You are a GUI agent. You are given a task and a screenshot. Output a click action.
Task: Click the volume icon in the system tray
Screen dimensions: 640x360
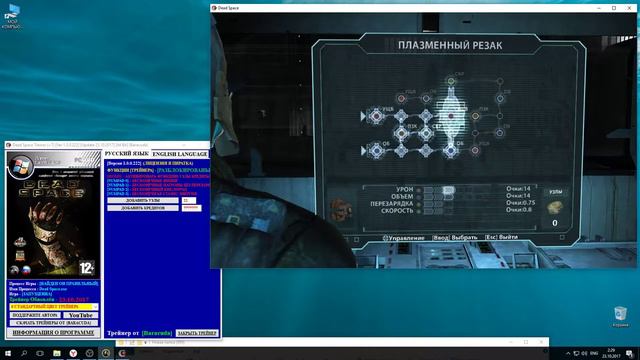click(584, 353)
